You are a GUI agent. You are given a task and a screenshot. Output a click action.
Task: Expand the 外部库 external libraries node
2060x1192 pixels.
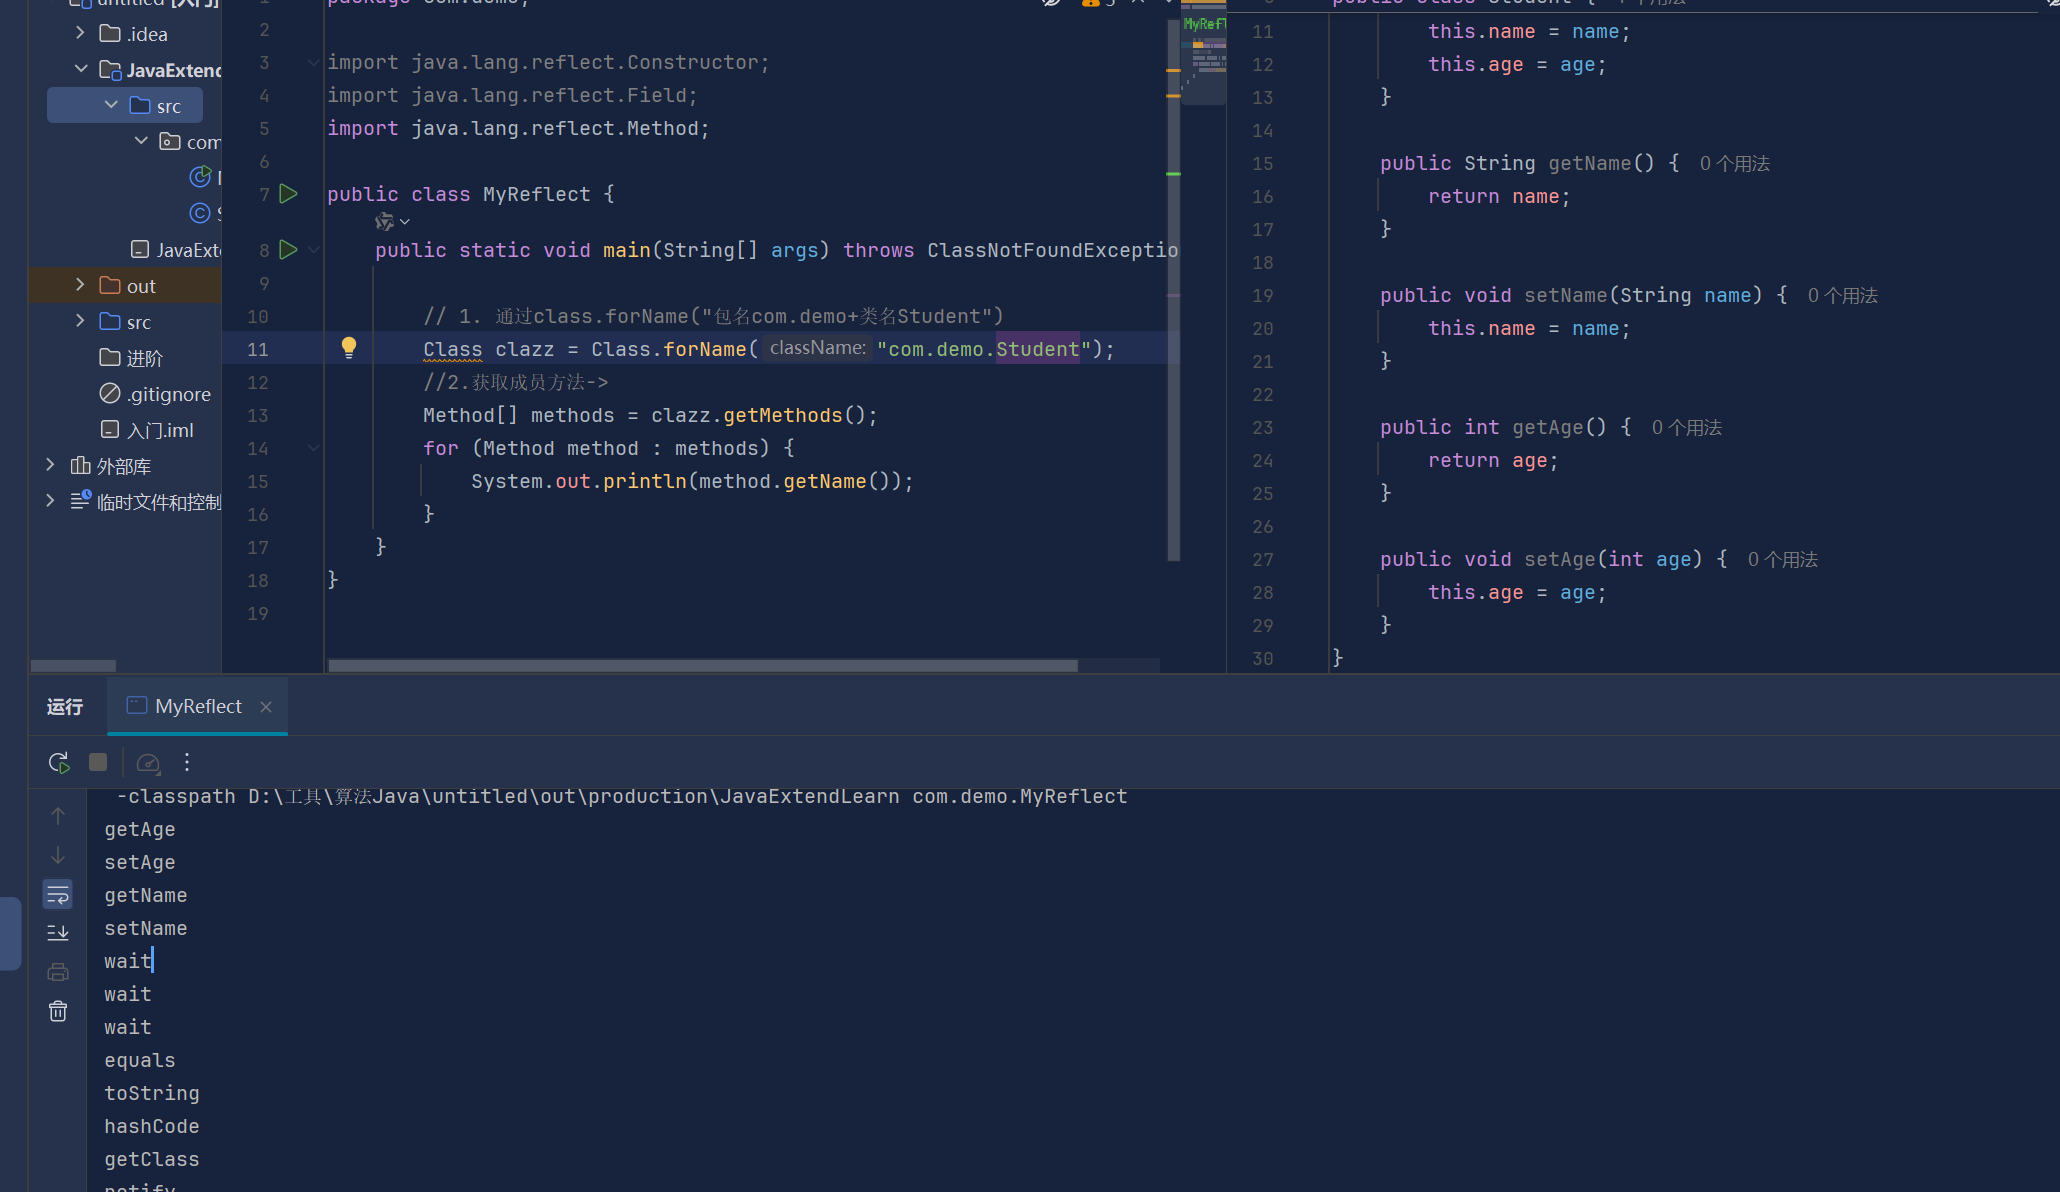coord(50,465)
